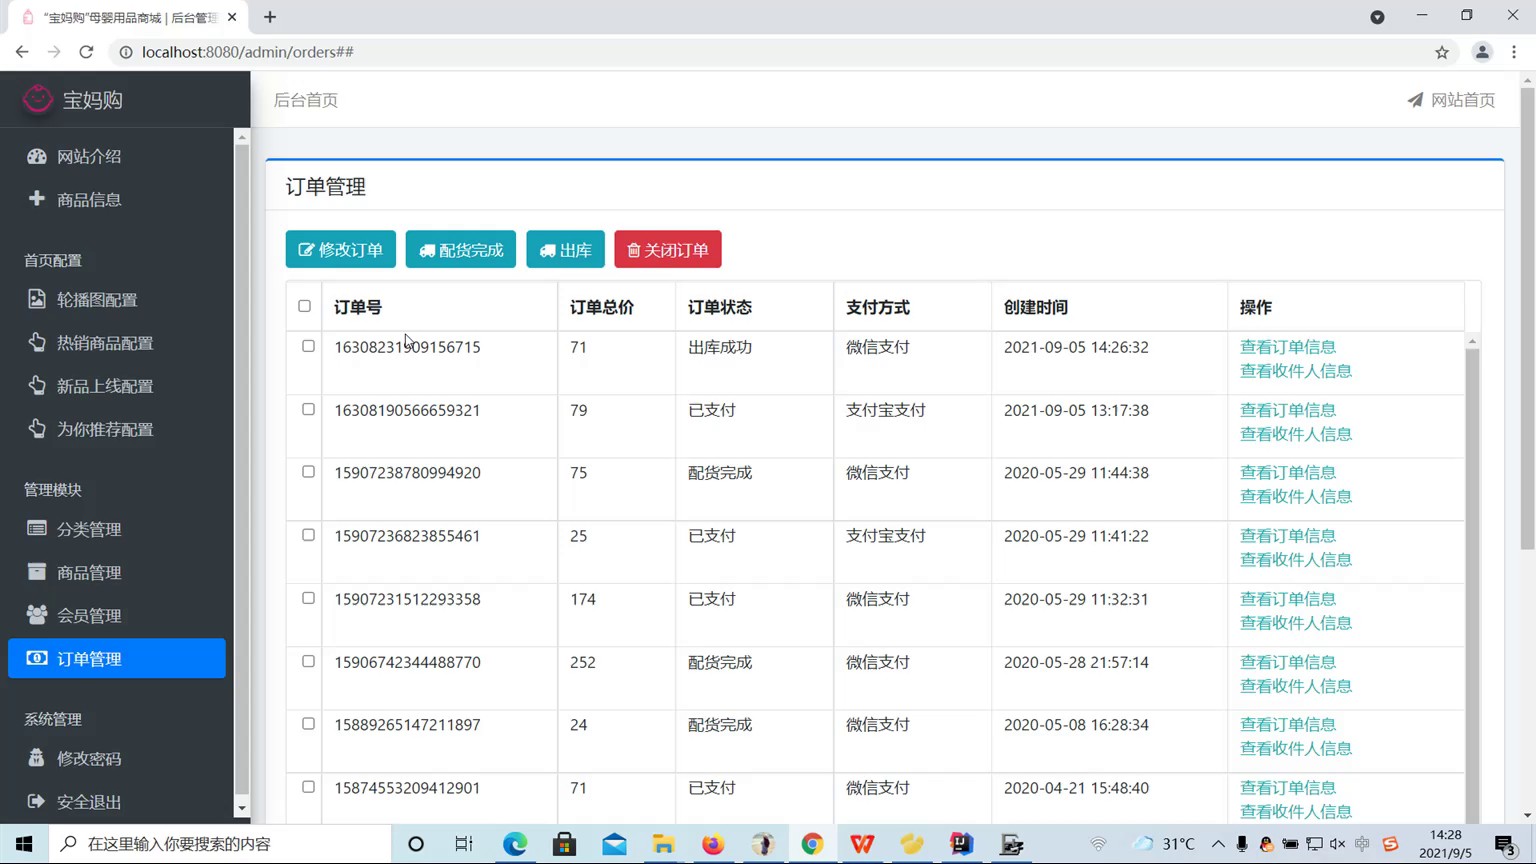Open Firefox from the taskbar
The image size is (1536, 864).
pos(713,844)
